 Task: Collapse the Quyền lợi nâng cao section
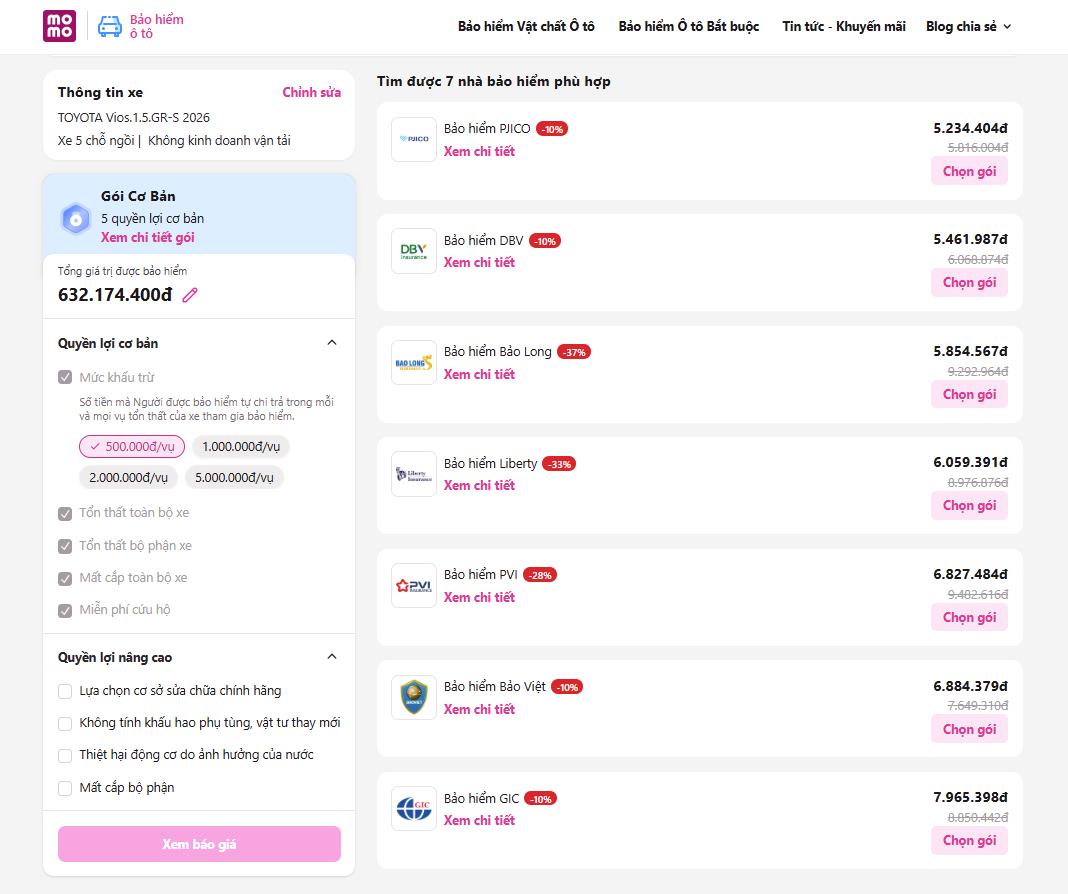pyautogui.click(x=332, y=656)
